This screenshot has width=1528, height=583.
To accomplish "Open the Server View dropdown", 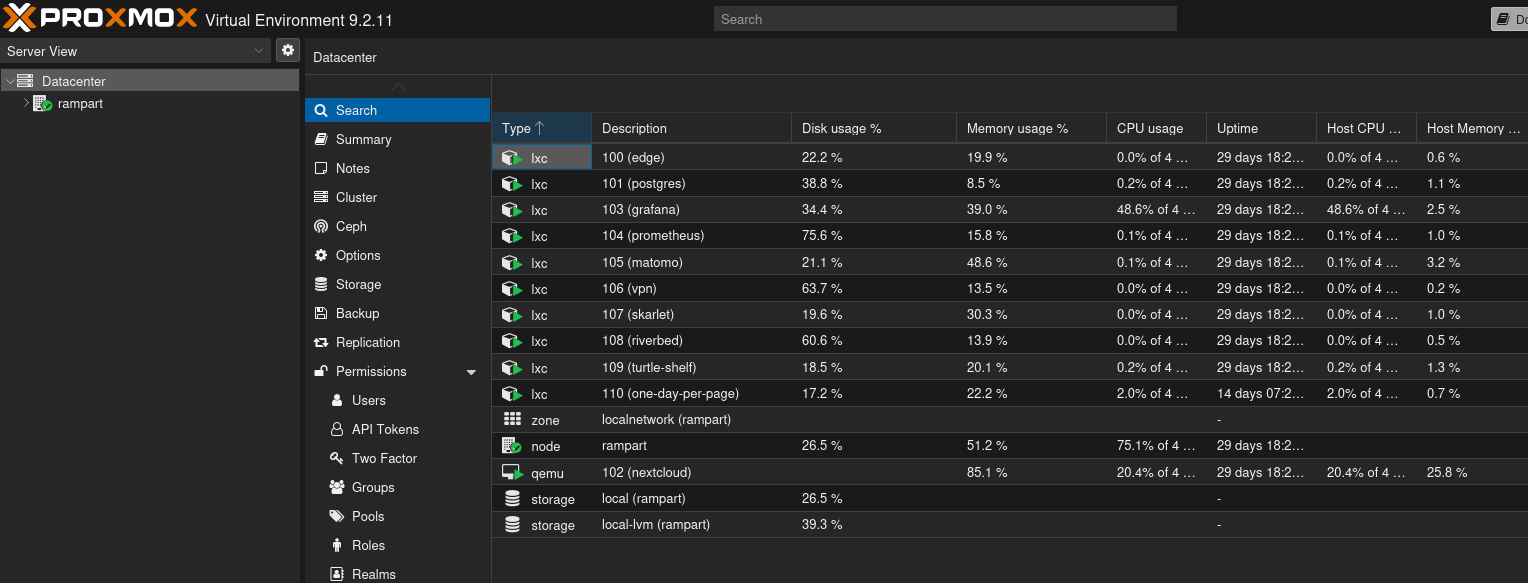I will [135, 51].
